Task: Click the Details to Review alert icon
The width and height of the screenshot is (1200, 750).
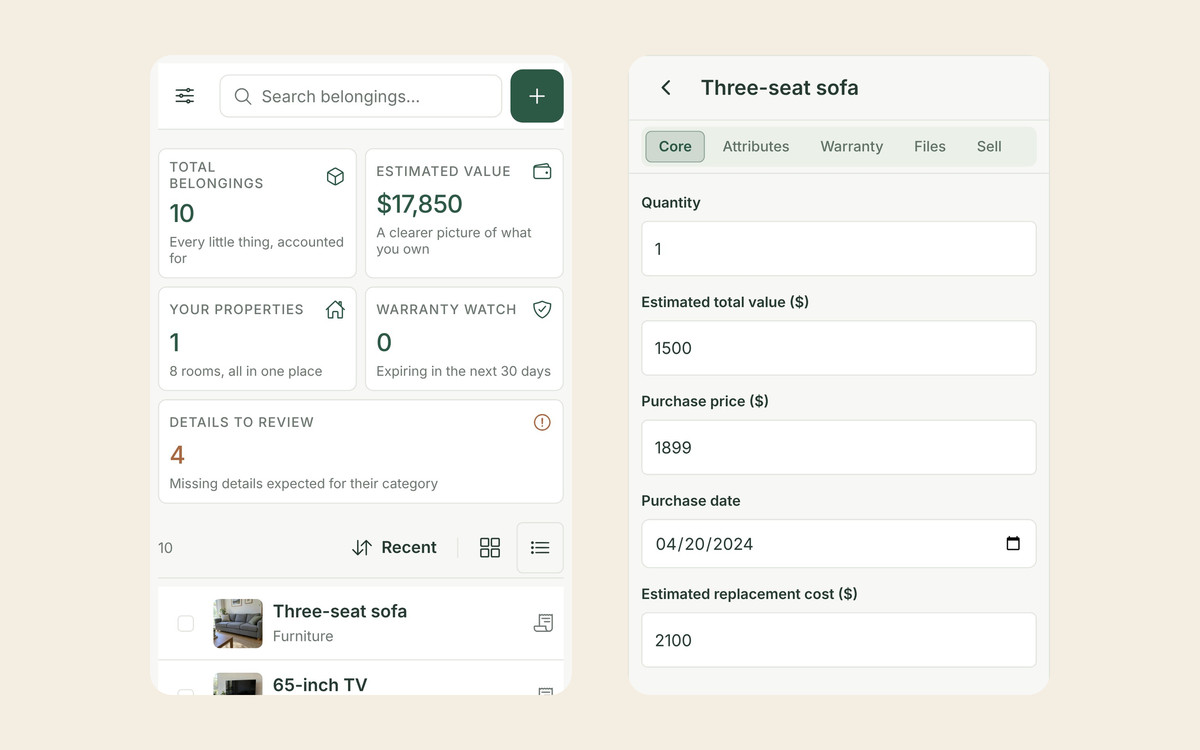Action: (x=542, y=422)
